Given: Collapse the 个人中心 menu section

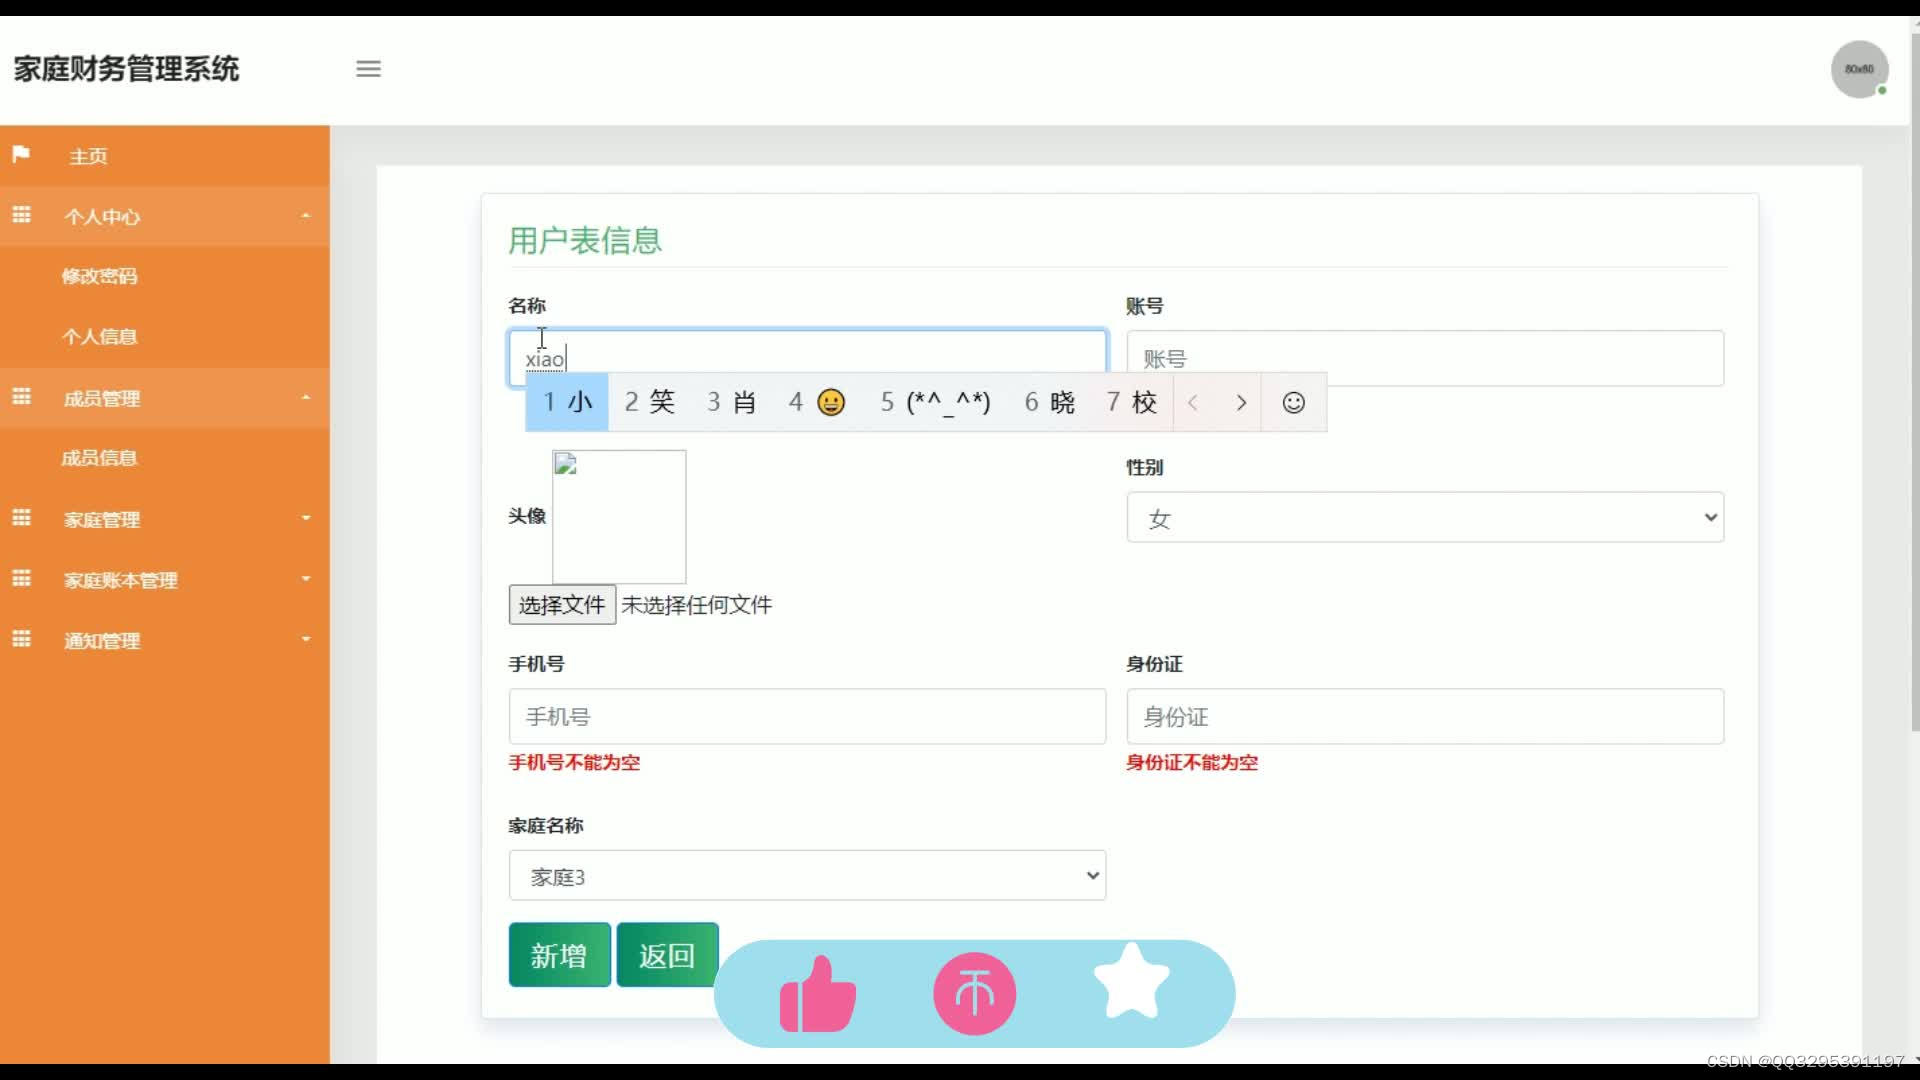Looking at the screenshot, I should [165, 216].
